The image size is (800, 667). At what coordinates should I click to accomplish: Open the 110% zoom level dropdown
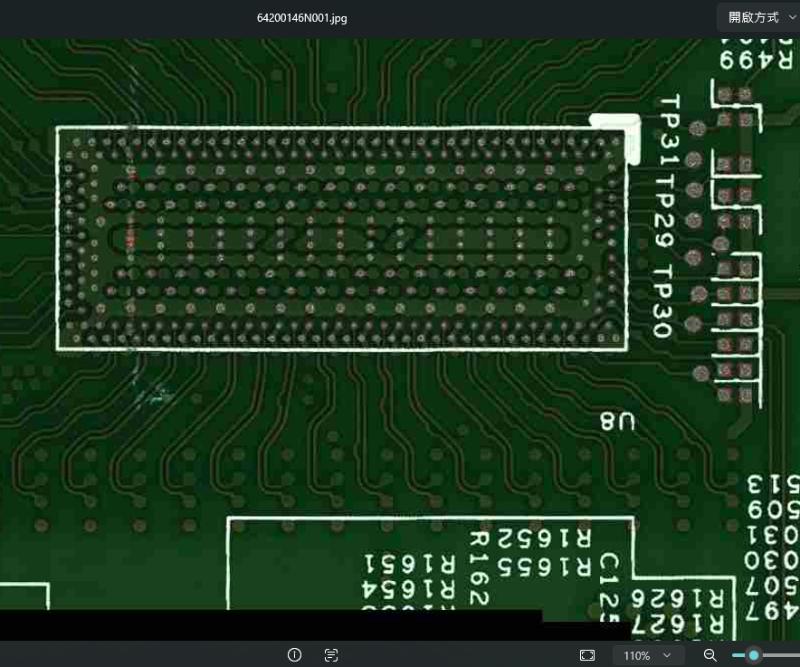[x=646, y=655]
